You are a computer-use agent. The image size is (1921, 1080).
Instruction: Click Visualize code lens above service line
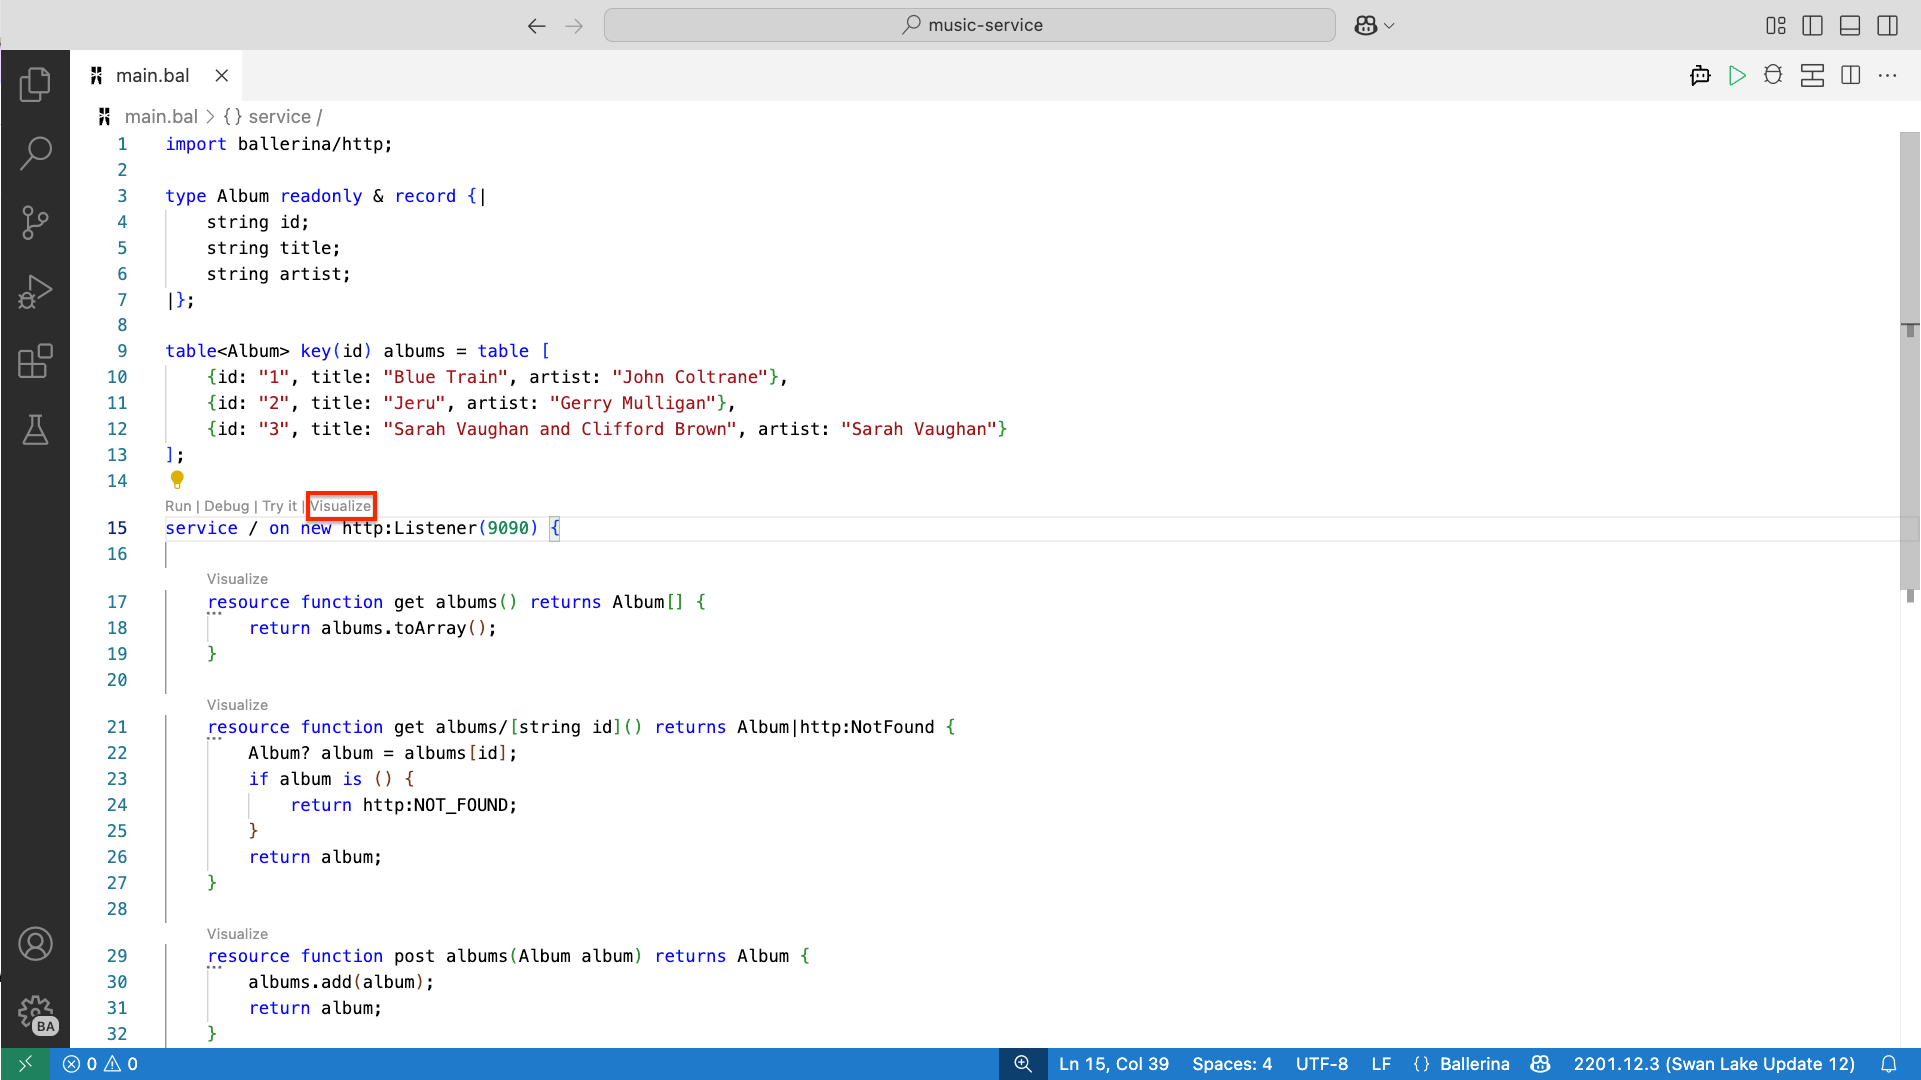[x=341, y=506]
